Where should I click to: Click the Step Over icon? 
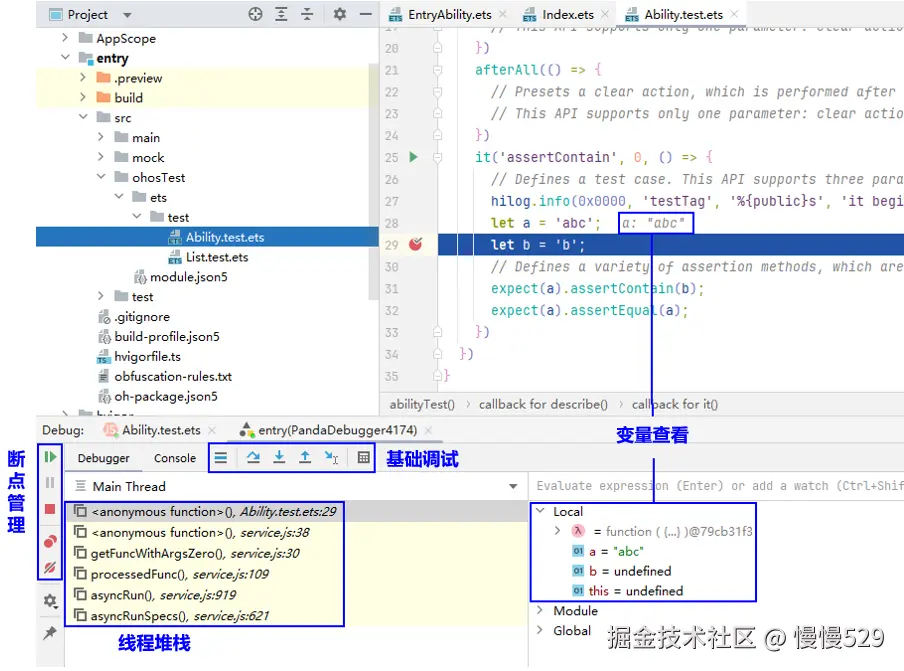point(253,458)
